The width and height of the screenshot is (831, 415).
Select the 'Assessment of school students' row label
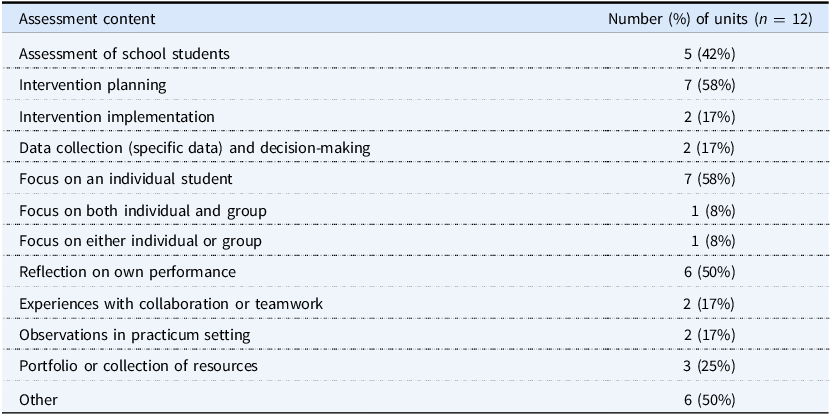(x=125, y=54)
